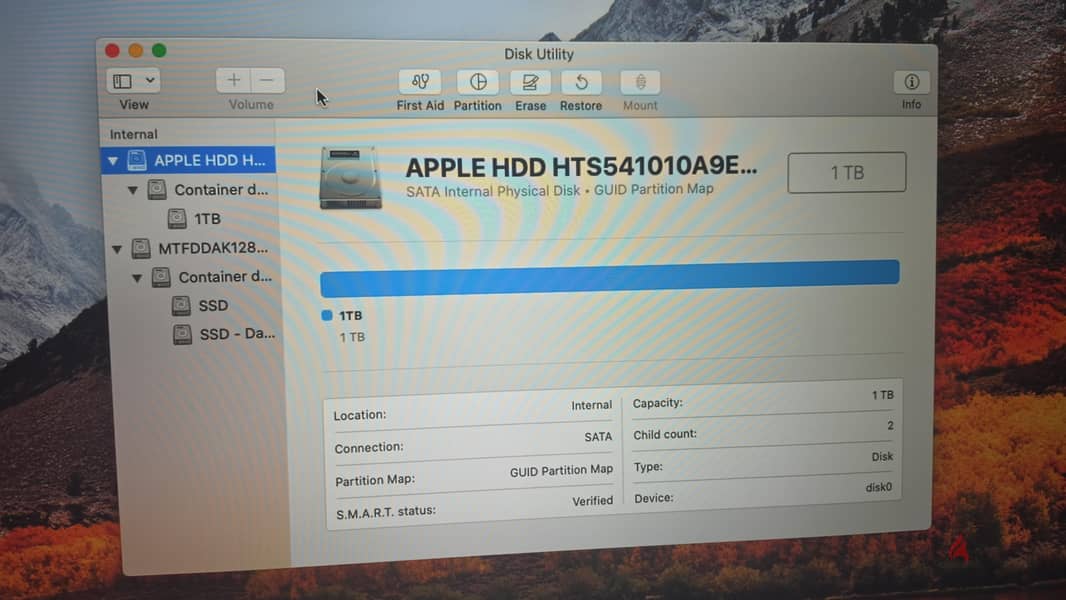The image size is (1066, 600).
Task: Select Container disk under MTFDDAK128
Action: (212, 277)
